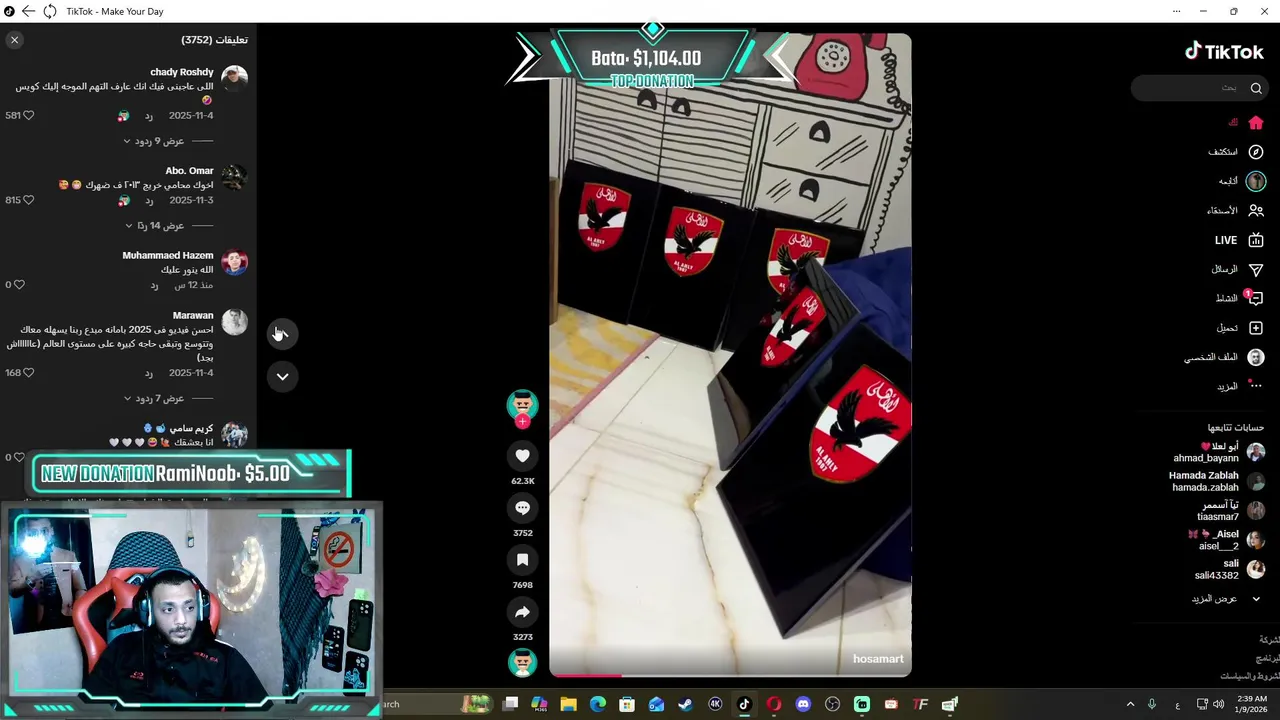Open the For You home tab
The height and width of the screenshot is (720, 1280).
1246,122
